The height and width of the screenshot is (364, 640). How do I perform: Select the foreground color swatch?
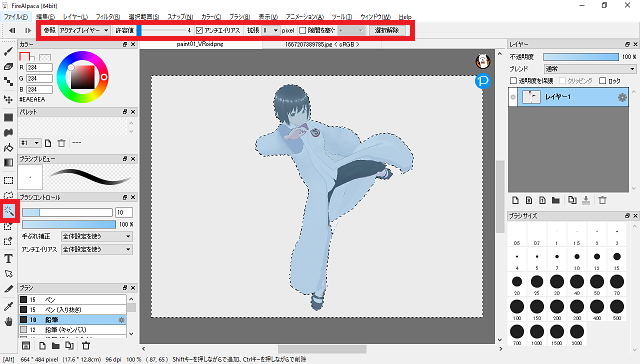point(25,56)
